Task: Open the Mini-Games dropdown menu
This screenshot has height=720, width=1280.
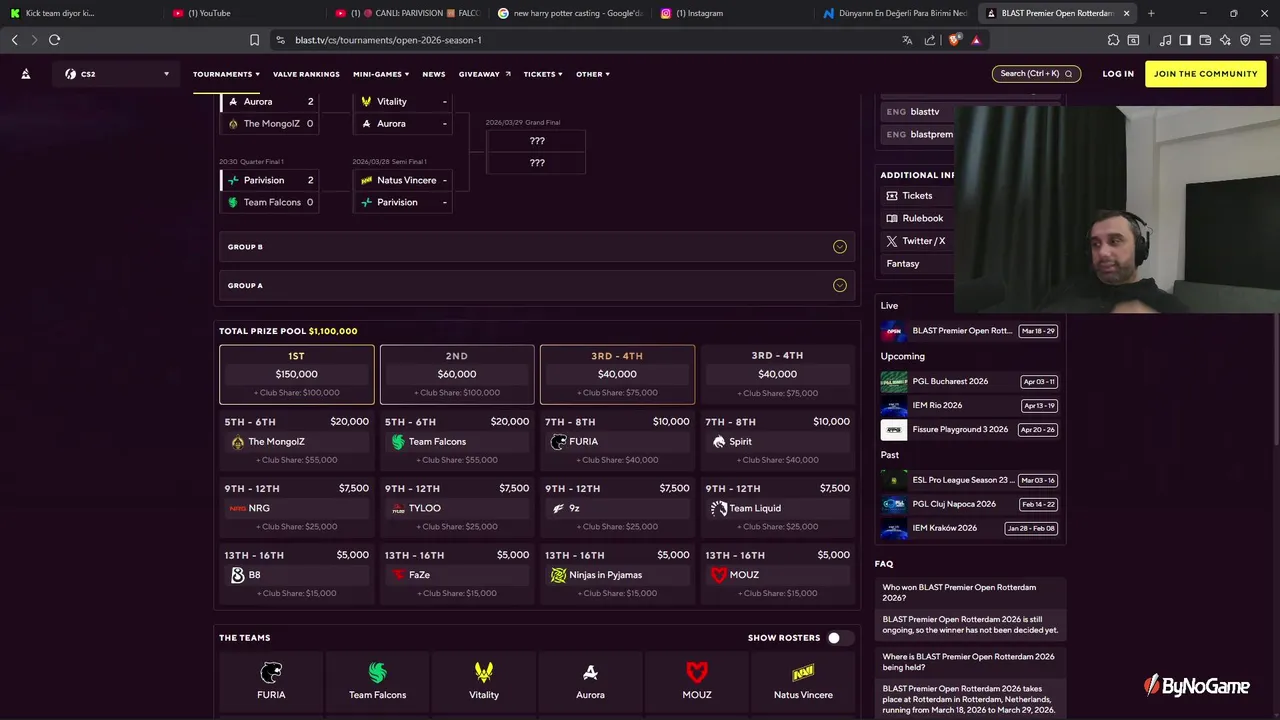Action: click(x=381, y=74)
